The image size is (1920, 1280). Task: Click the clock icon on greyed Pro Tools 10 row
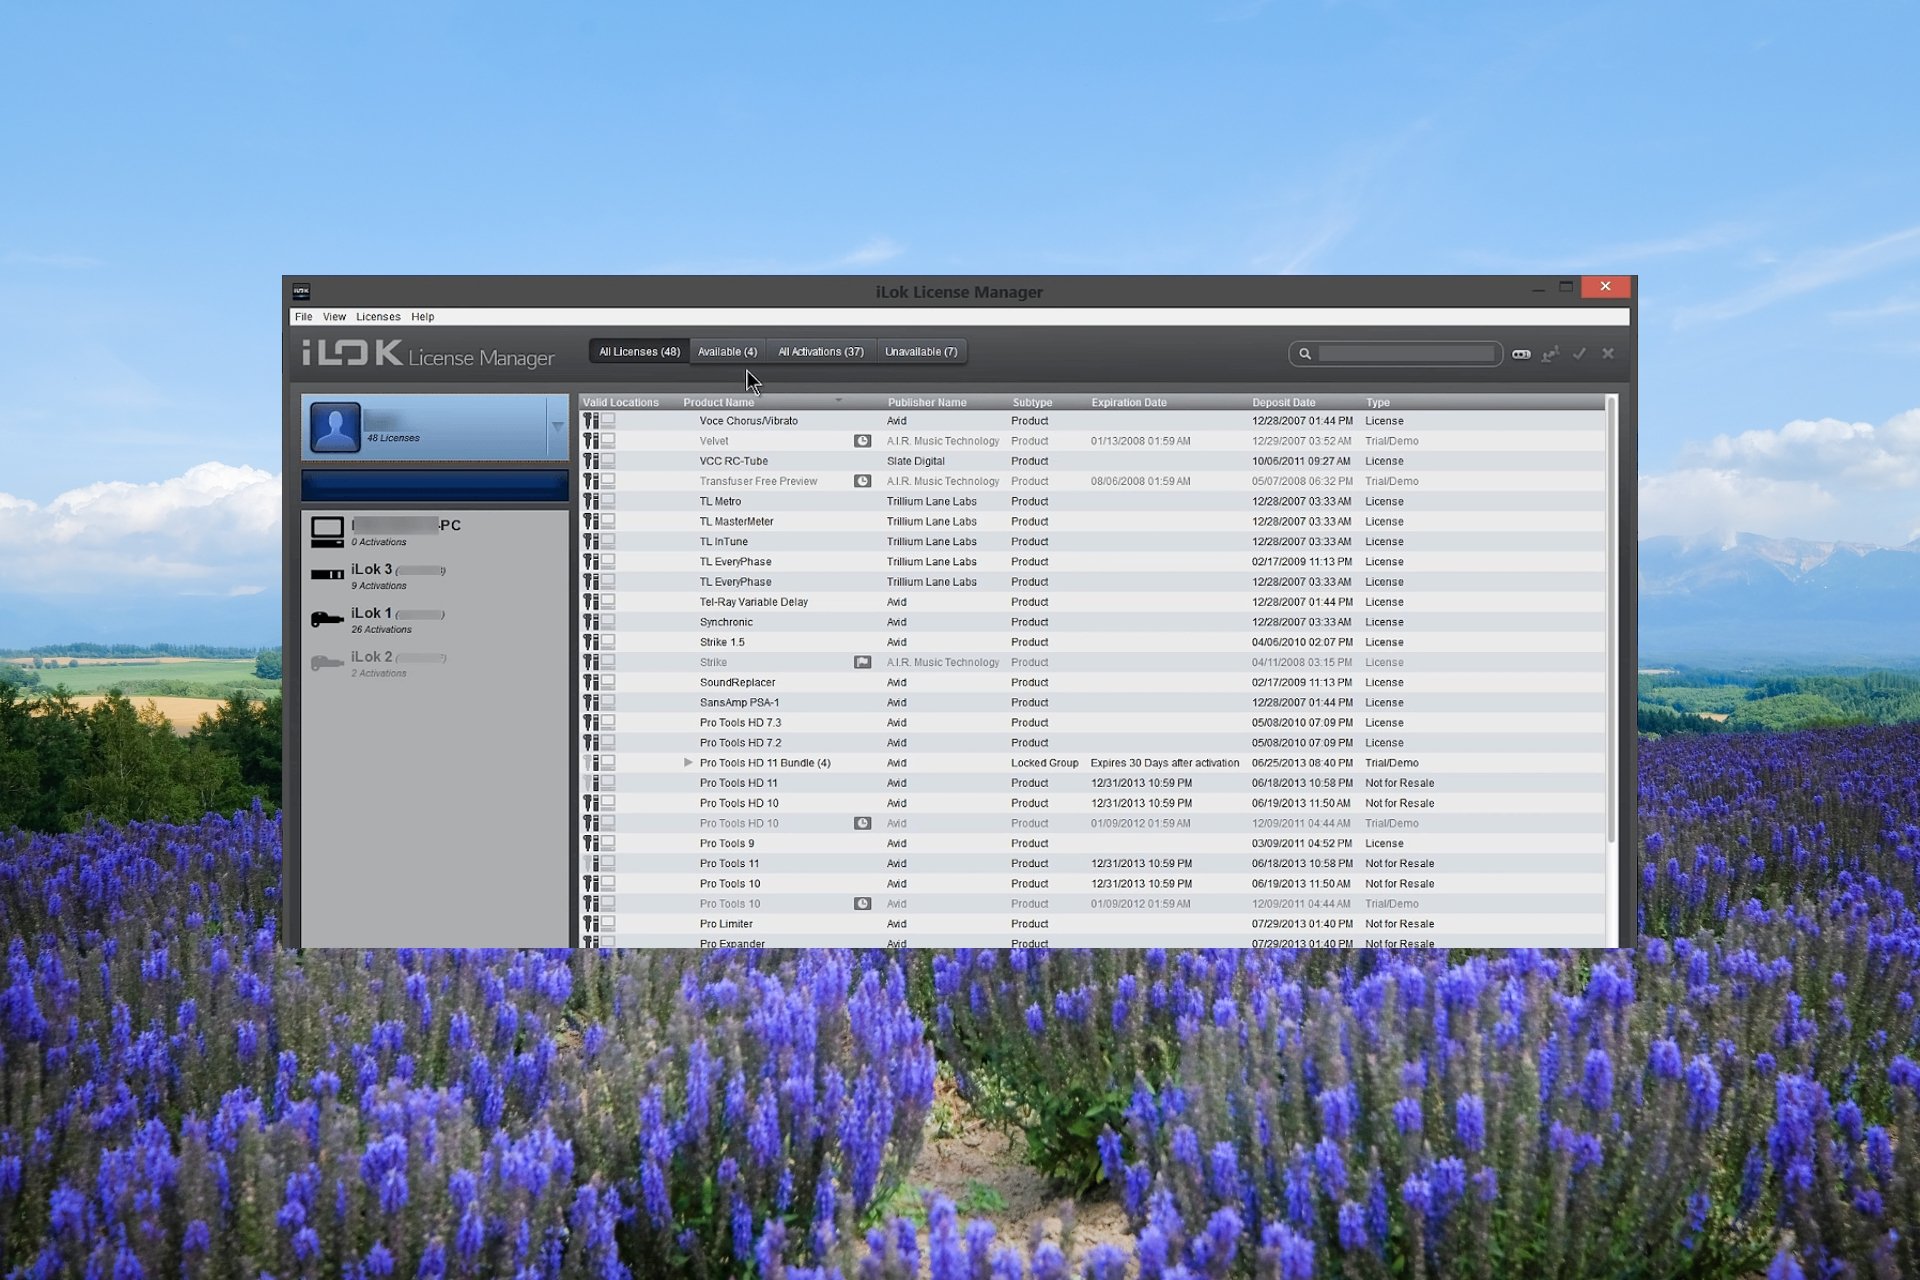(862, 904)
